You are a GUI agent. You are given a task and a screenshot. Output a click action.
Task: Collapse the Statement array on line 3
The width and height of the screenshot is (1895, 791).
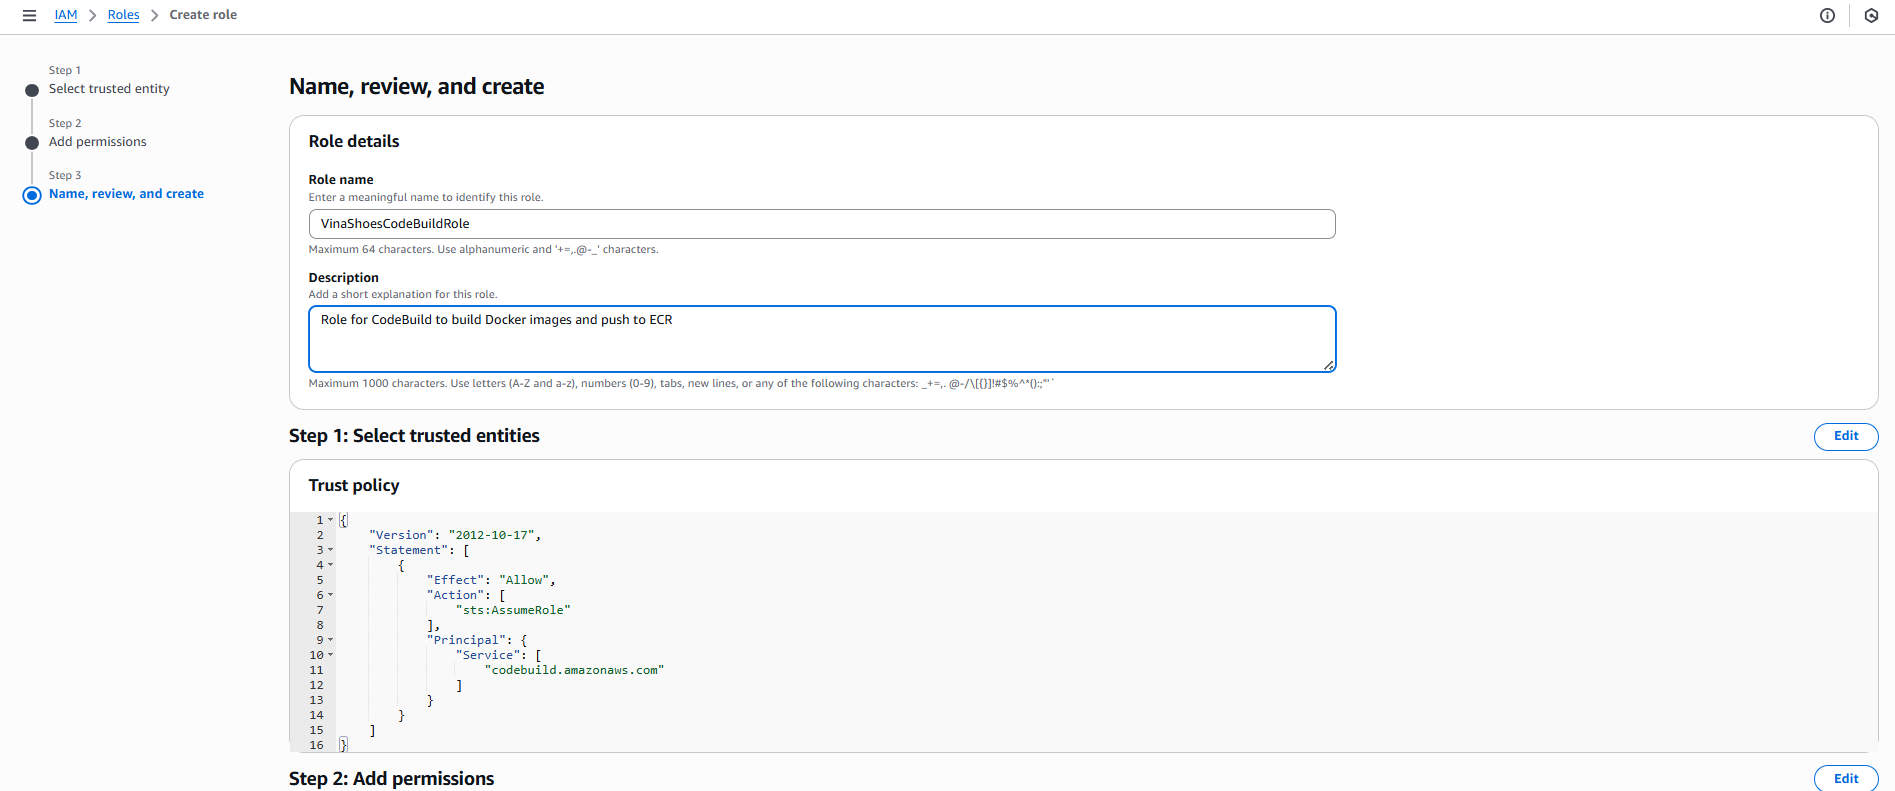(331, 550)
